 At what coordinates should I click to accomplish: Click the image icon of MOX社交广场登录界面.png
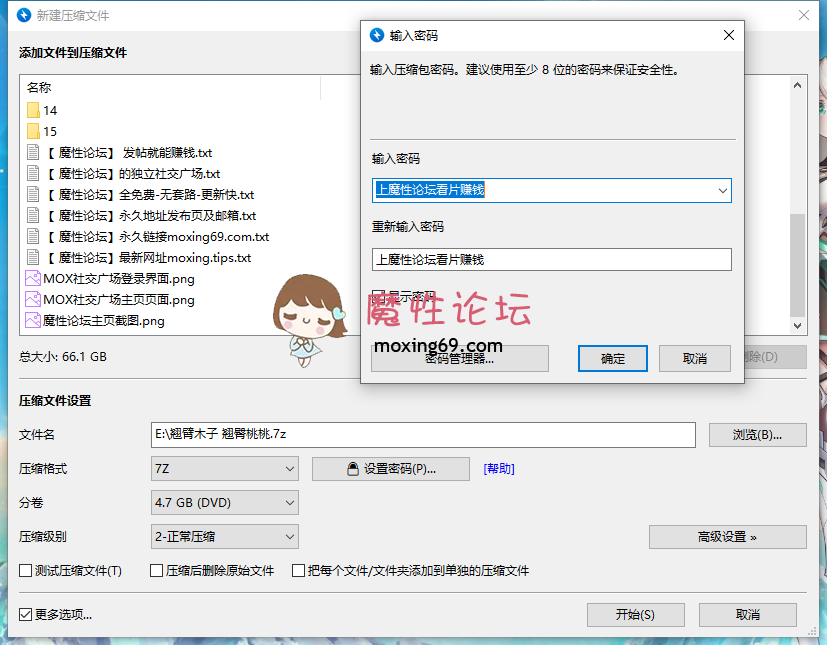[32, 278]
